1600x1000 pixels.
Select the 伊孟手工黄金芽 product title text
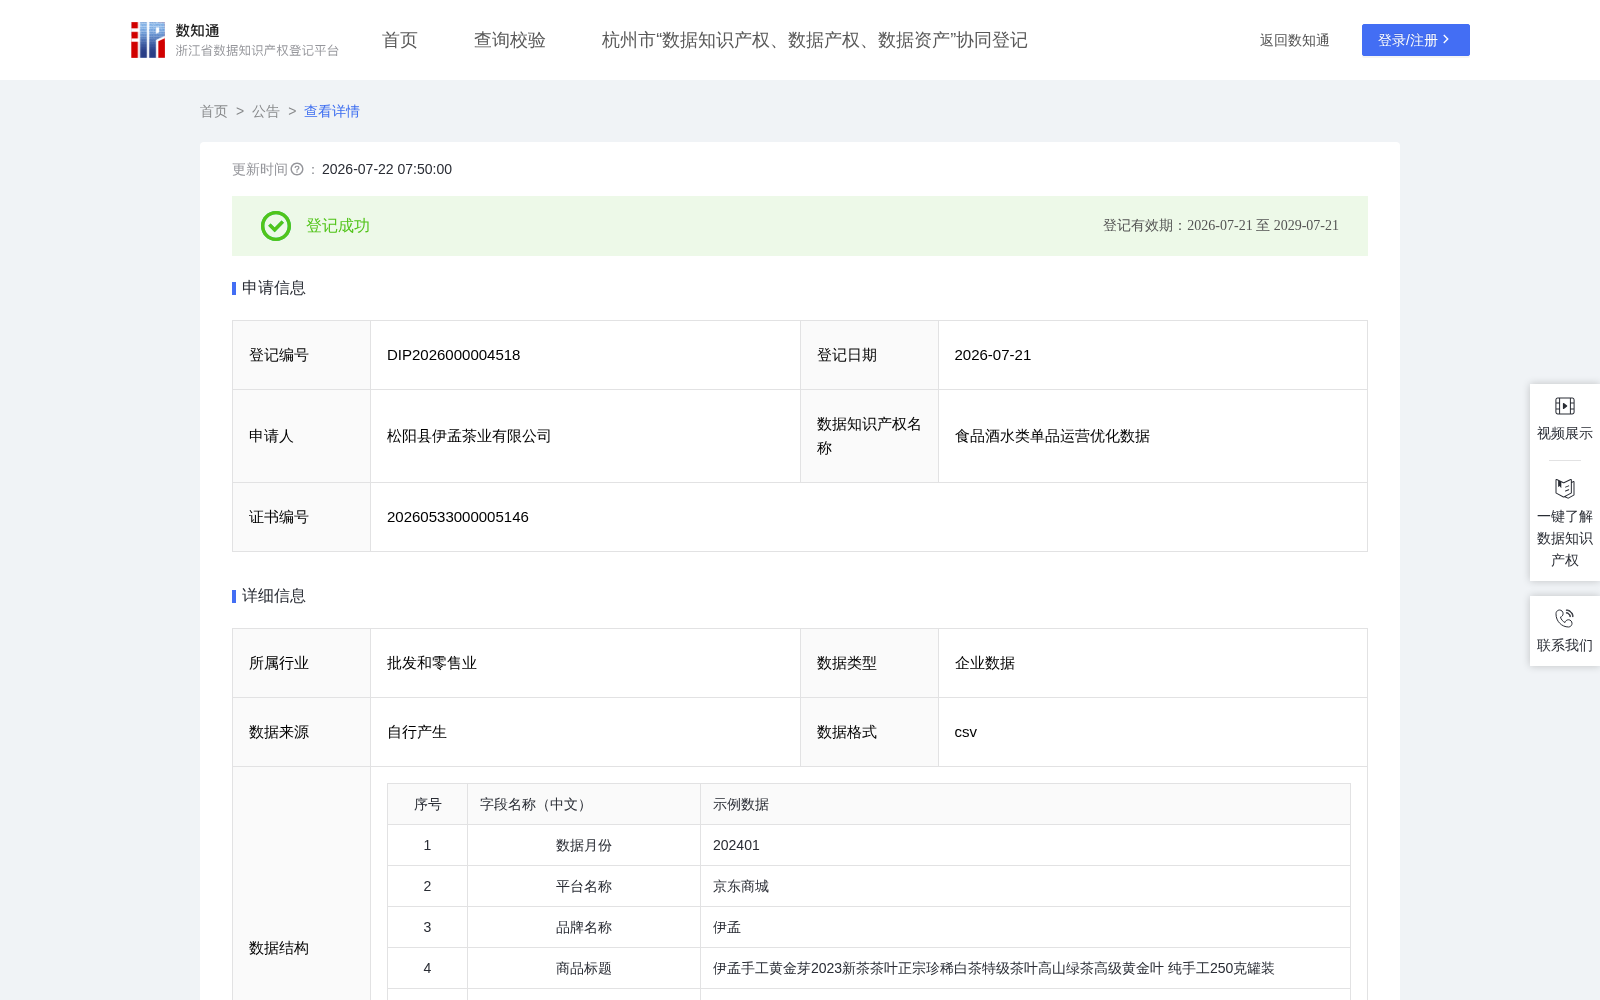click(x=994, y=968)
